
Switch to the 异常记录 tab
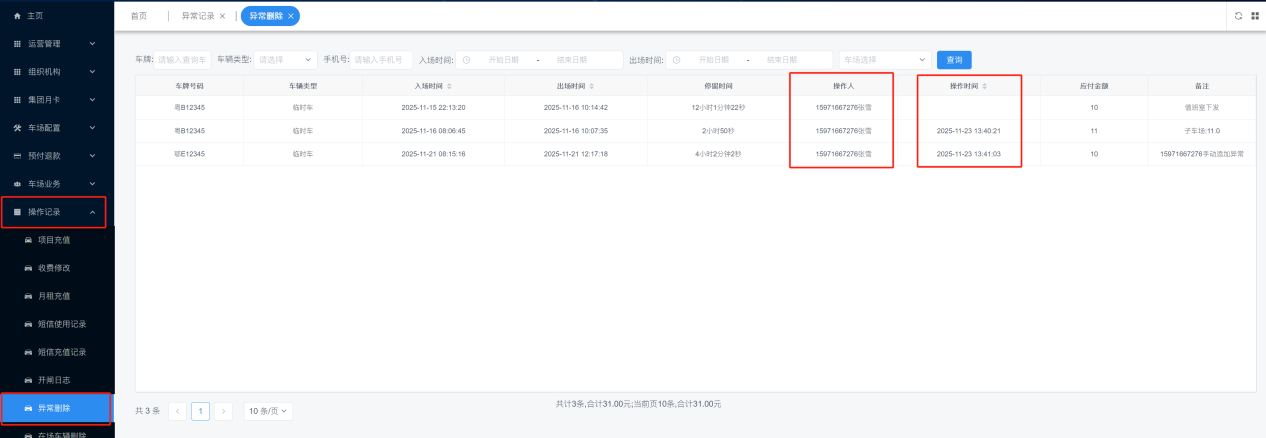pyautogui.click(x=196, y=16)
